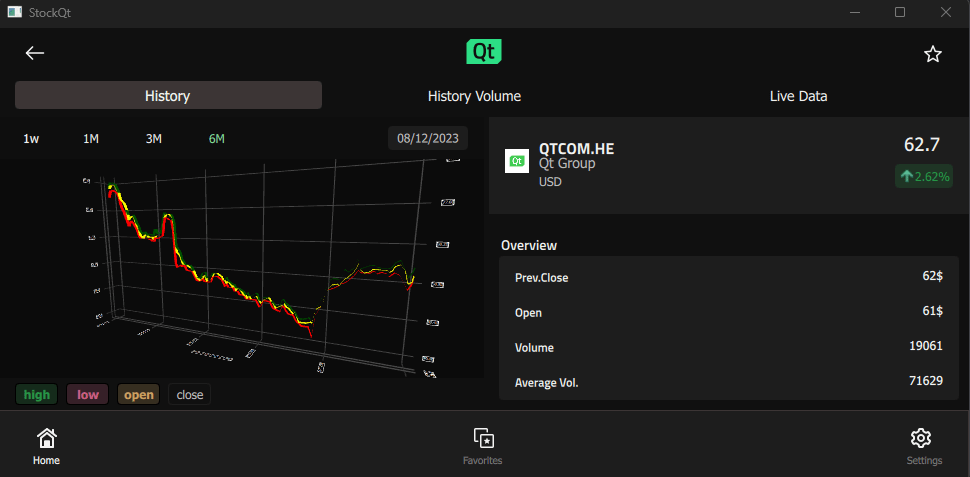Toggle the low series on chart
The height and width of the screenshot is (477, 970).
pos(88,394)
